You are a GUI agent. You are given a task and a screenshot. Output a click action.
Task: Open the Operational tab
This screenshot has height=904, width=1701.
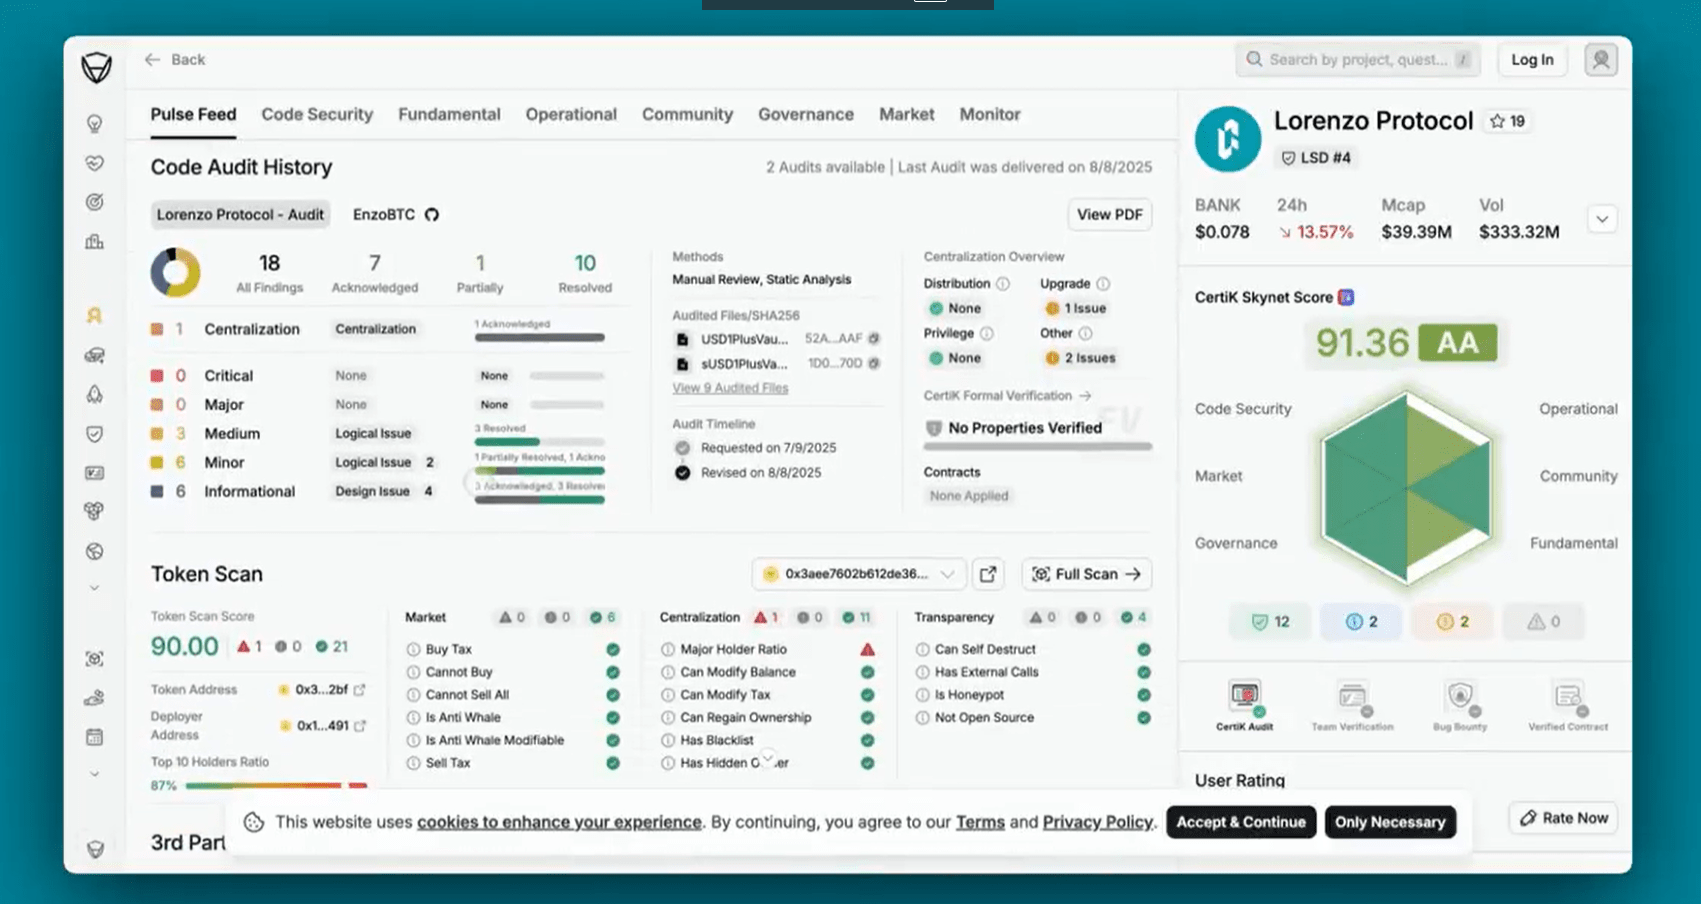(x=571, y=115)
